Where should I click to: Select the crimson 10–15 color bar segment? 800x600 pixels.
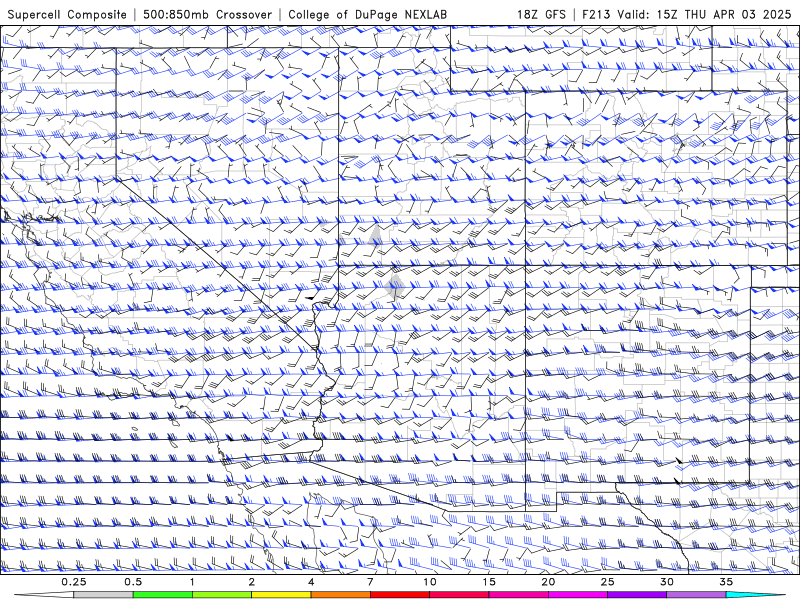pos(459,595)
